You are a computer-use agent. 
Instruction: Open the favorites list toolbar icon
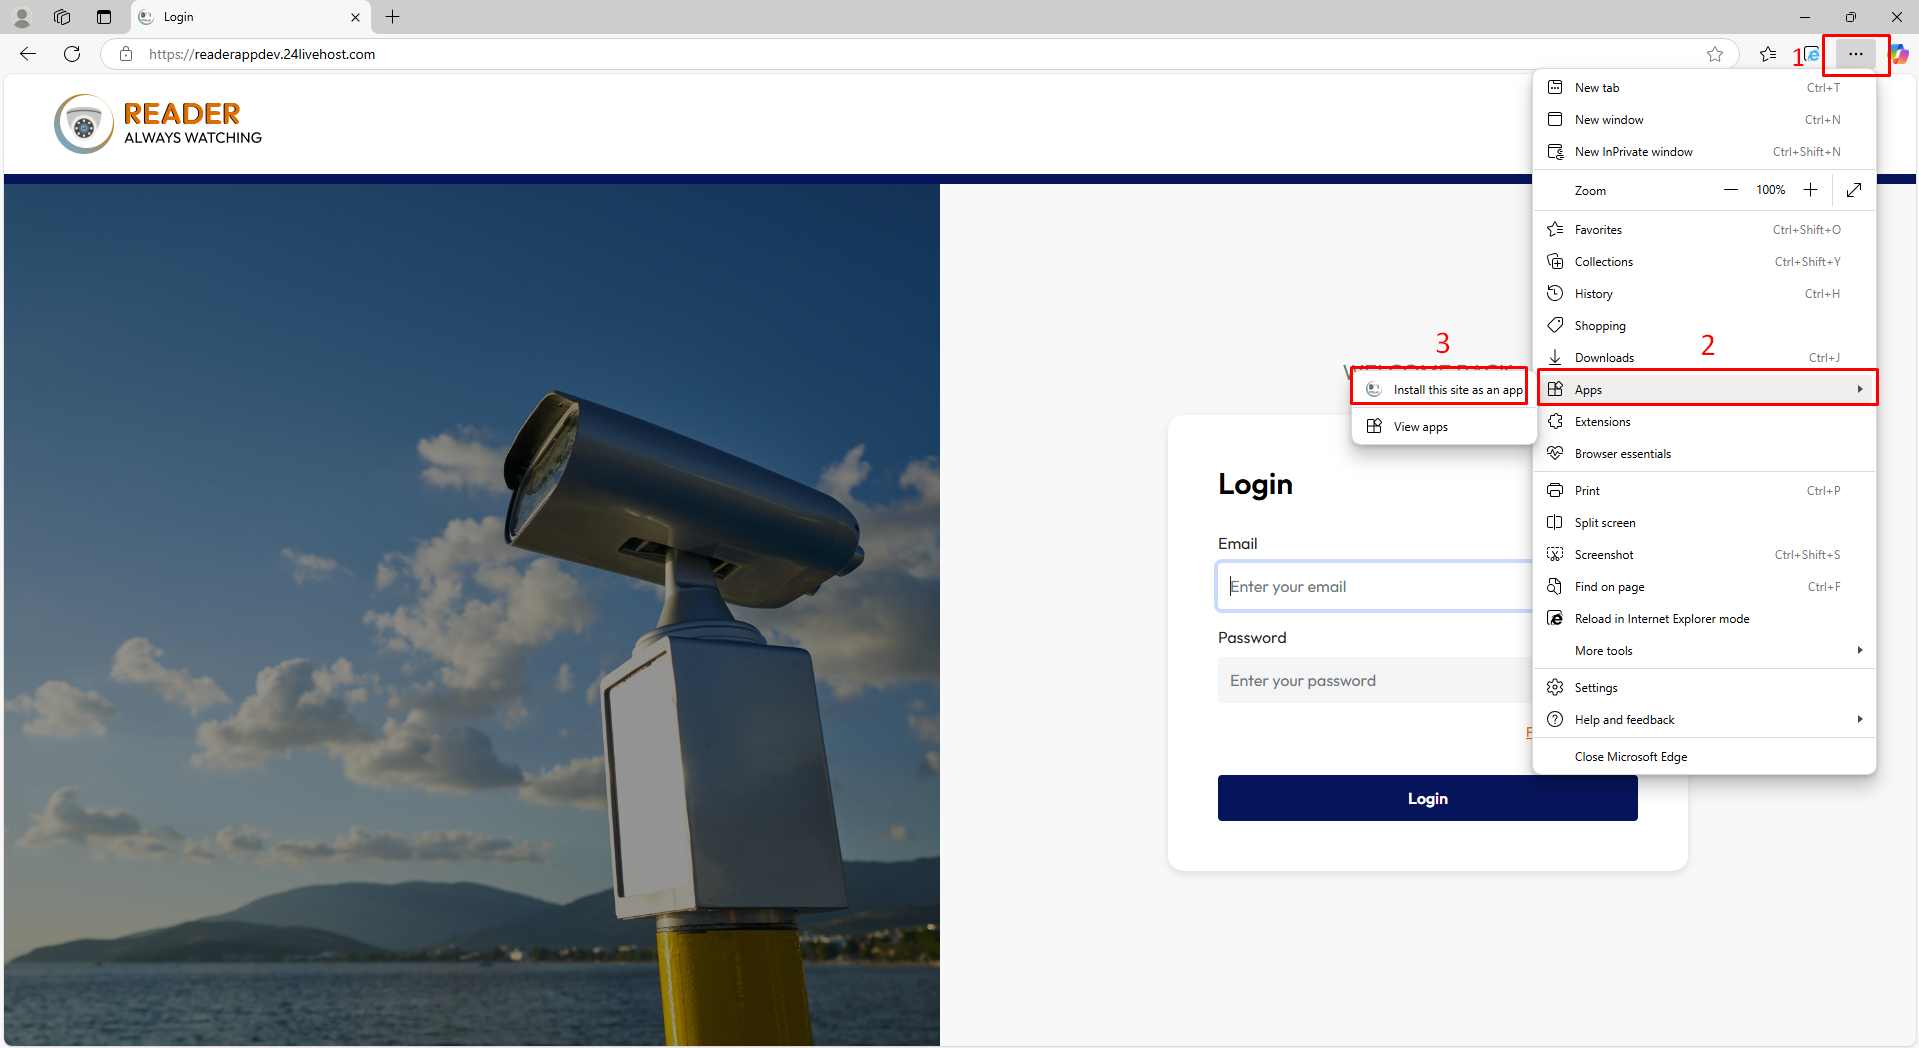tap(1768, 54)
